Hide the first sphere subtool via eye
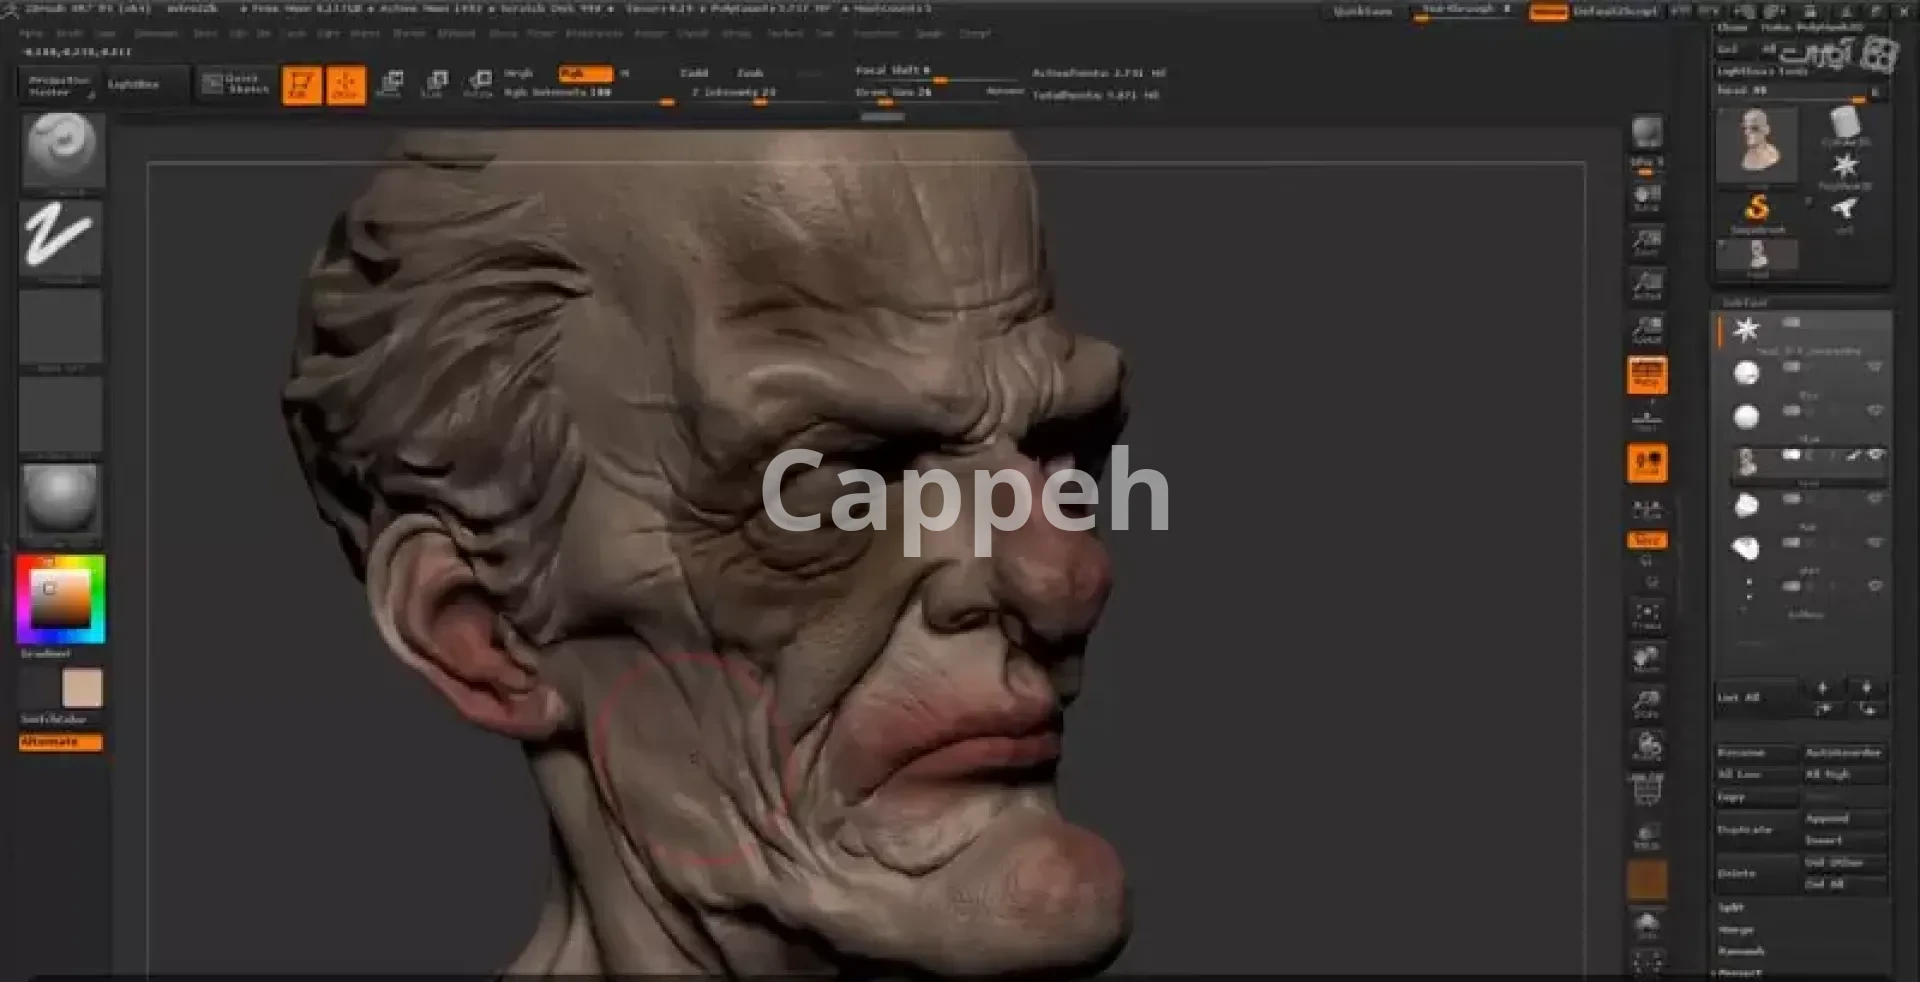 click(x=1874, y=368)
